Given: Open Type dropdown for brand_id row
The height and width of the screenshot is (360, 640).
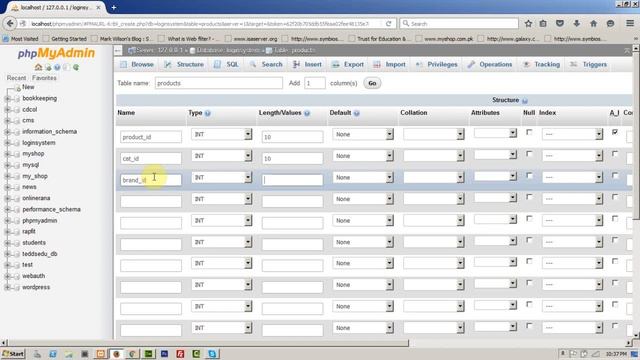Looking at the screenshot, I should click(222, 178).
